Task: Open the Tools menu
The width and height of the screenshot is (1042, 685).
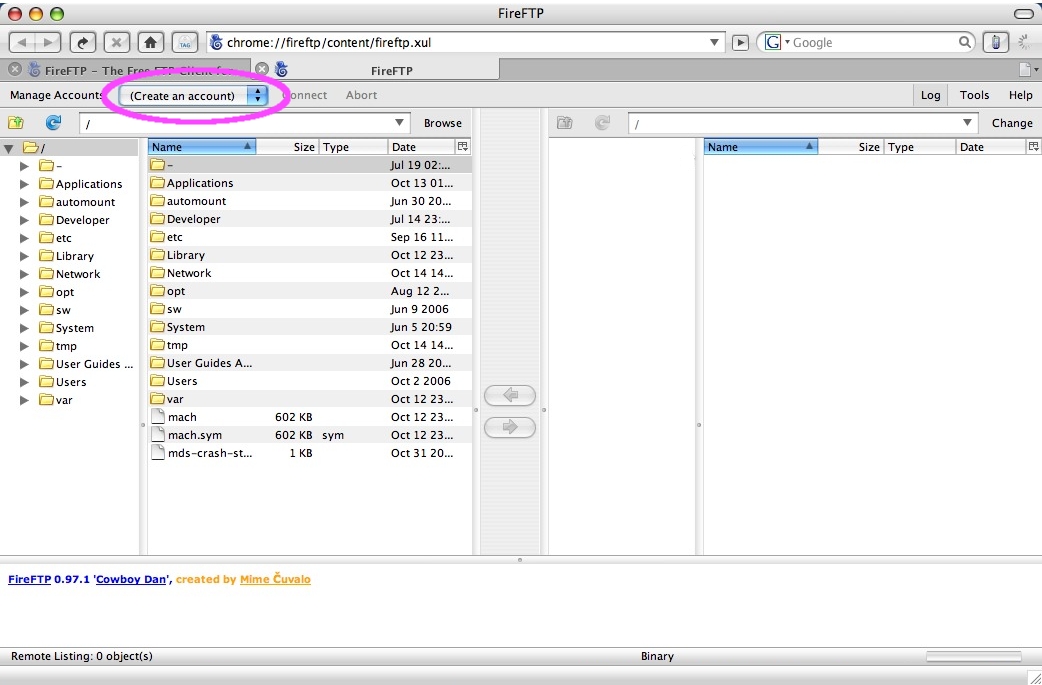Action: coord(974,95)
